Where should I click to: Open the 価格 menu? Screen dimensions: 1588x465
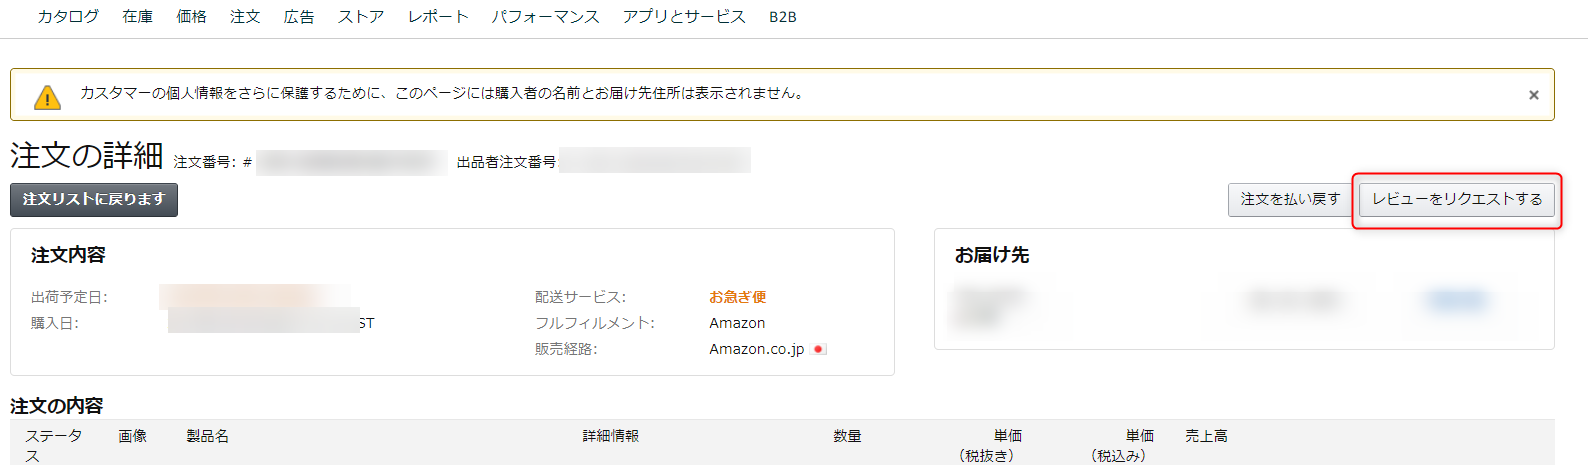pyautogui.click(x=191, y=17)
